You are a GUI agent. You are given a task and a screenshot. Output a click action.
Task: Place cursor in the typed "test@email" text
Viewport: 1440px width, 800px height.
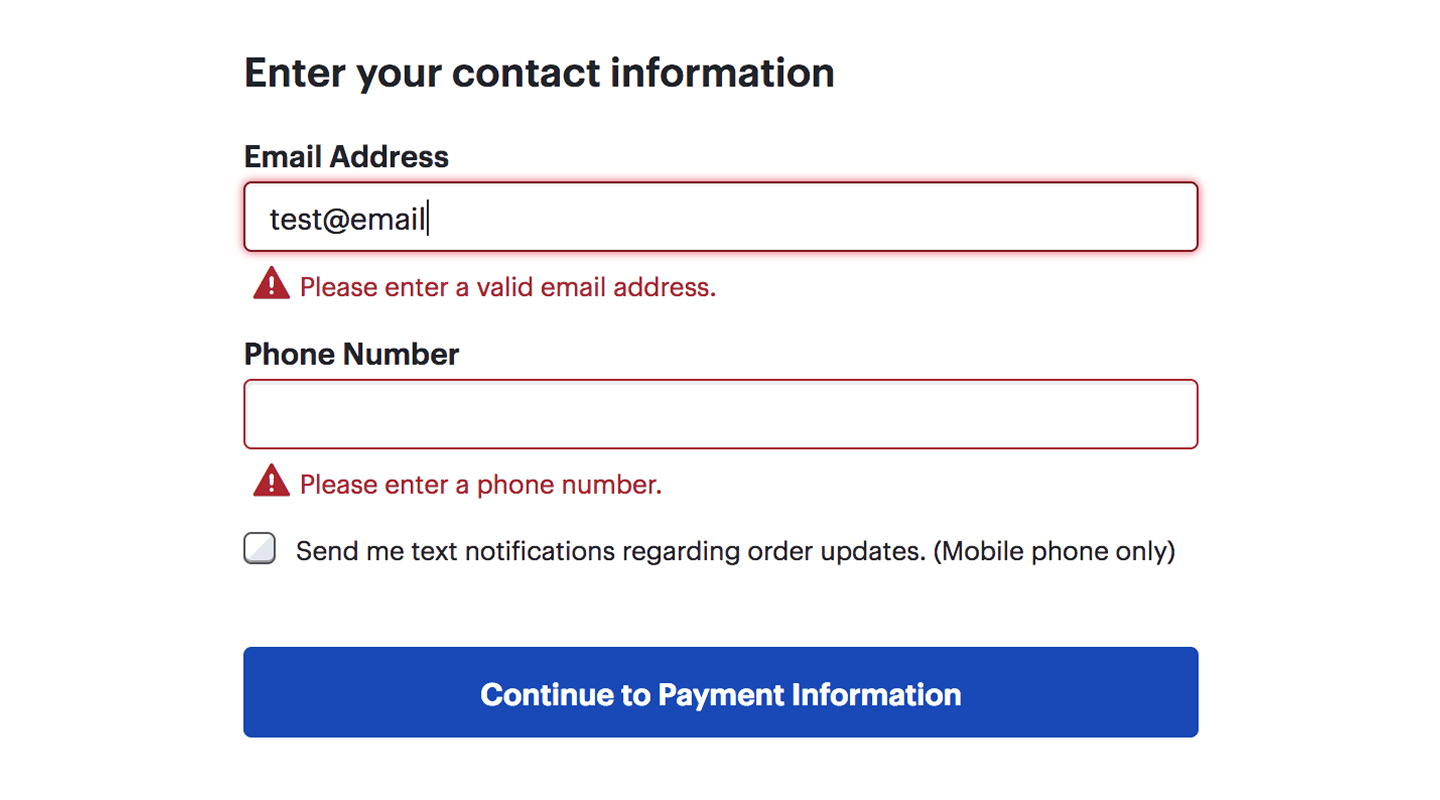[348, 218]
